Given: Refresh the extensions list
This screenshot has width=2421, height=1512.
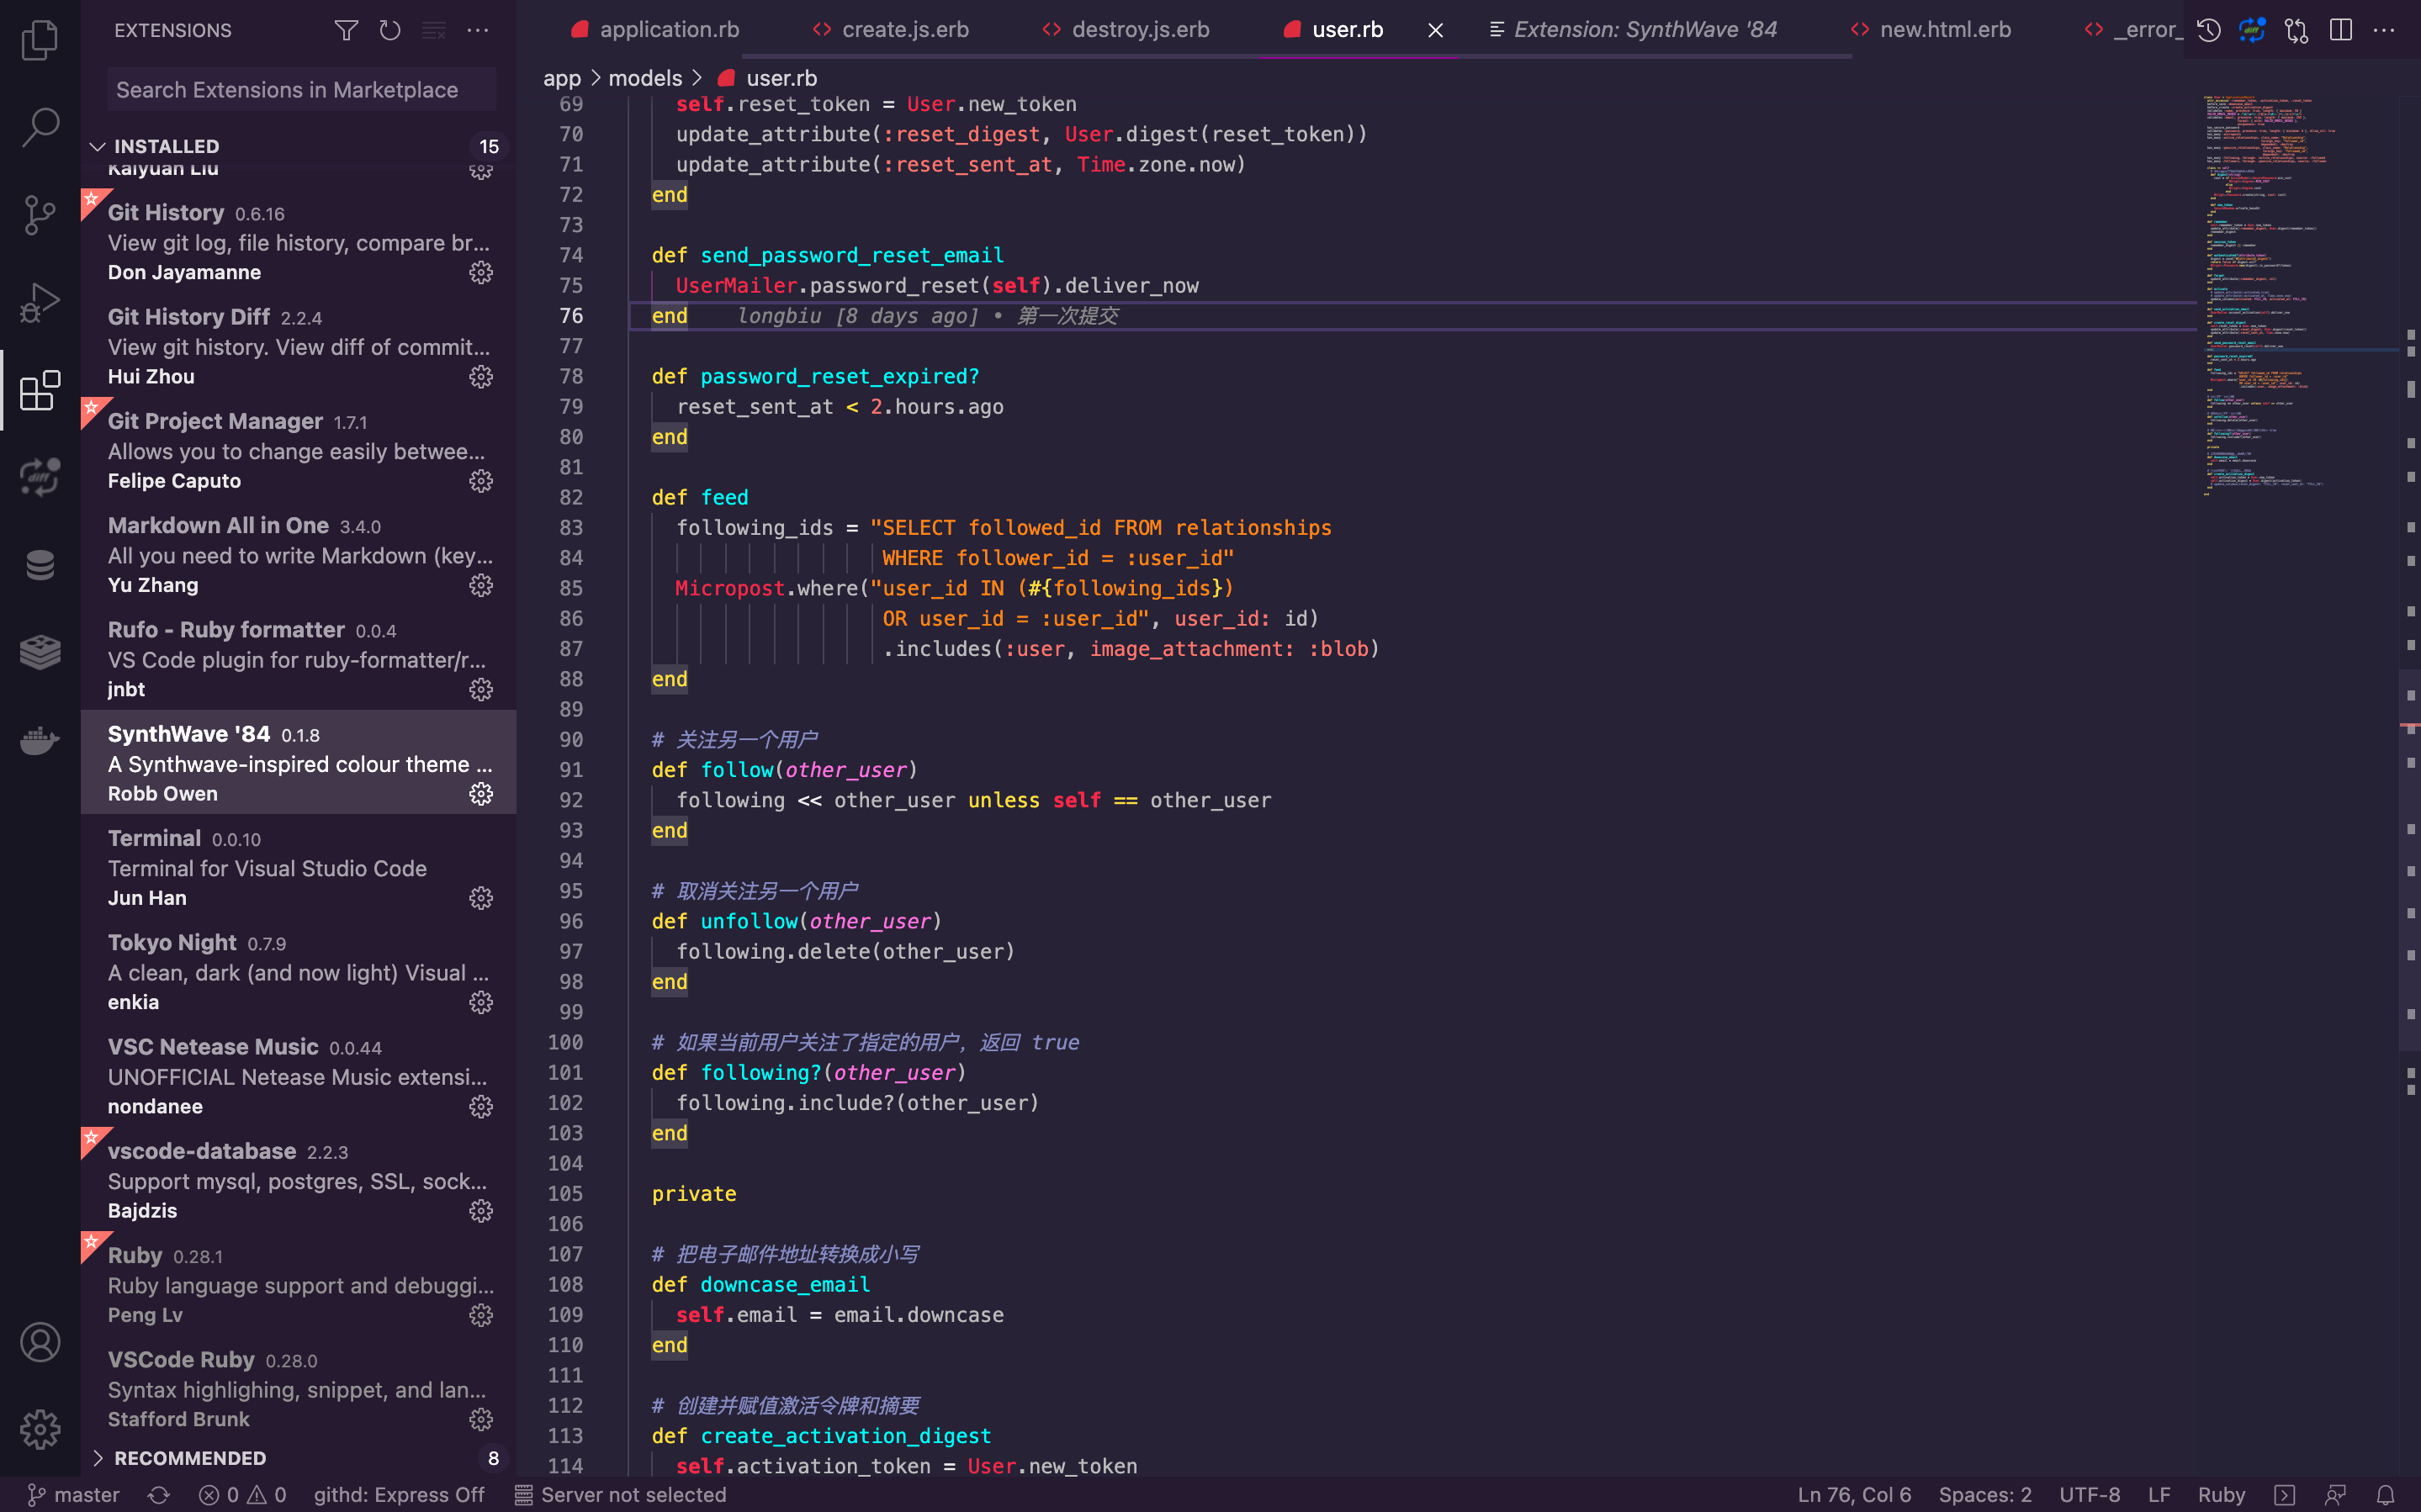Looking at the screenshot, I should tap(390, 31).
